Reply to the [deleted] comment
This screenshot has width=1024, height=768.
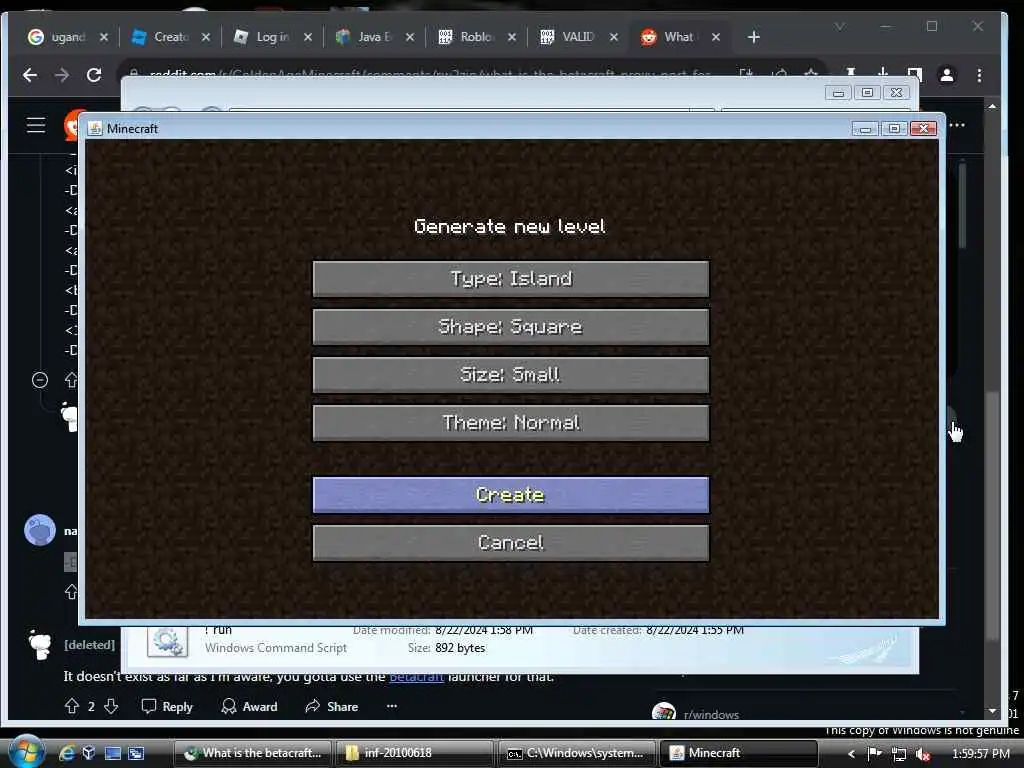(167, 707)
